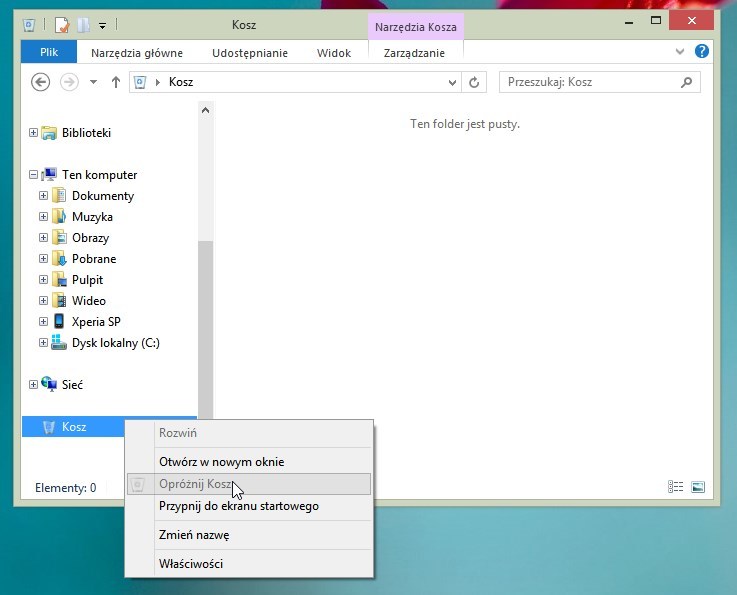
Task: Click the Elementy: 0 status text
Action: click(x=66, y=488)
